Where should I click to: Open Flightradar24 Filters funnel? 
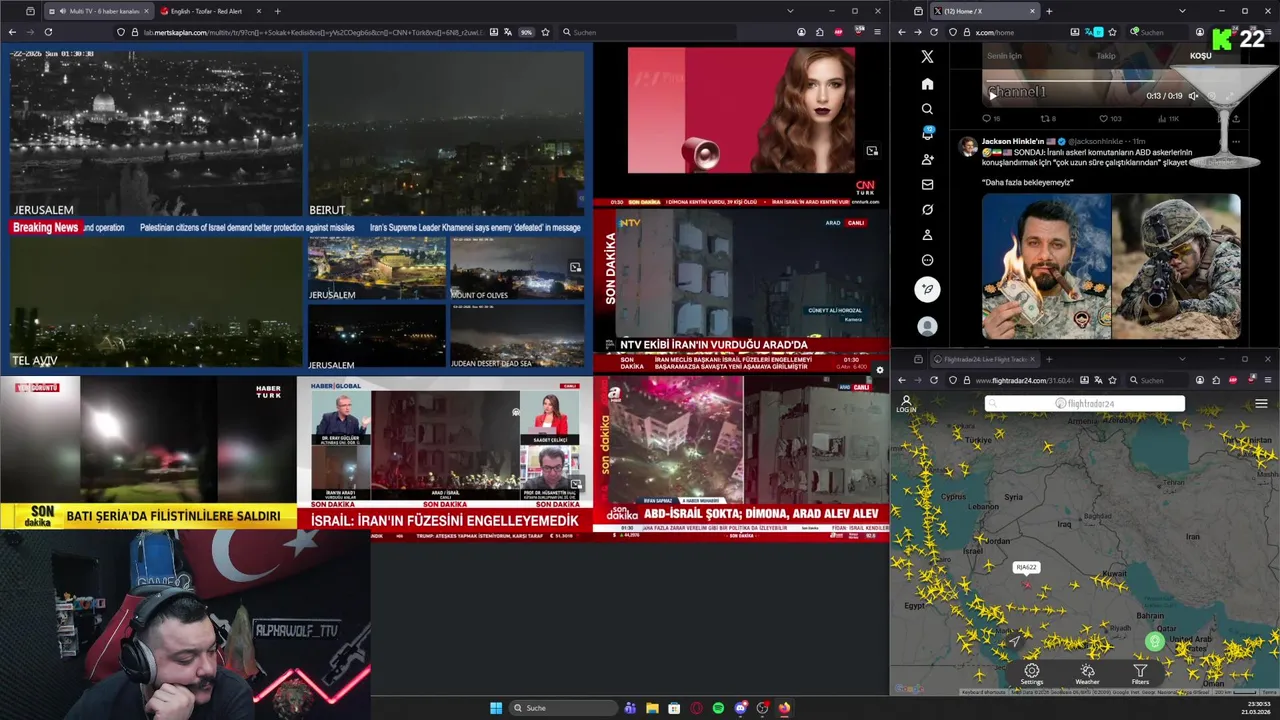pyautogui.click(x=1140, y=674)
